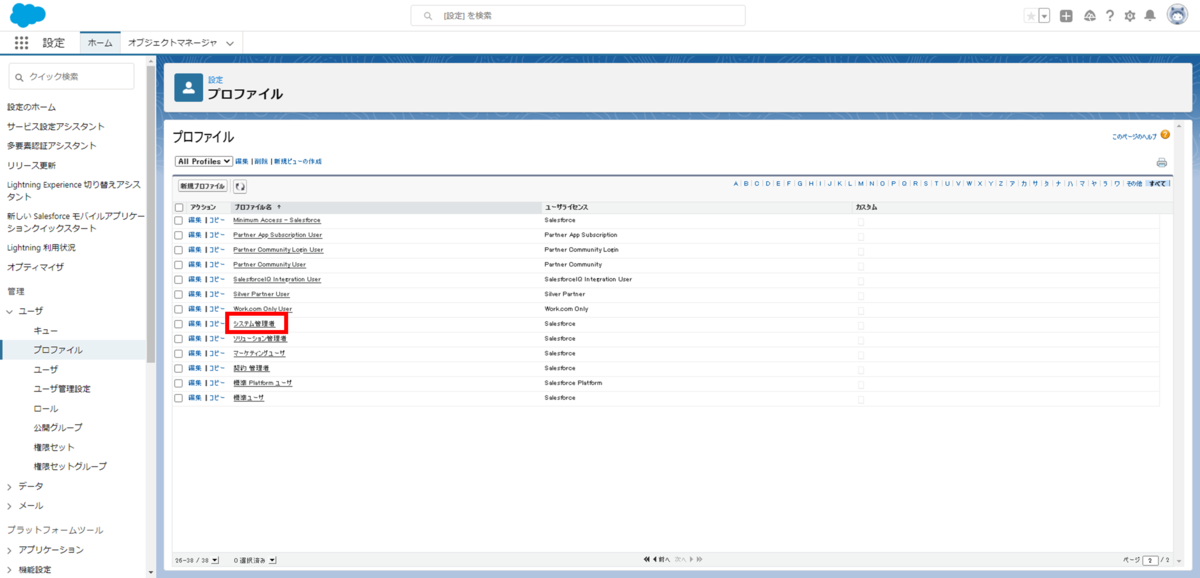Open 契約 管理者 profile link

pos(250,368)
